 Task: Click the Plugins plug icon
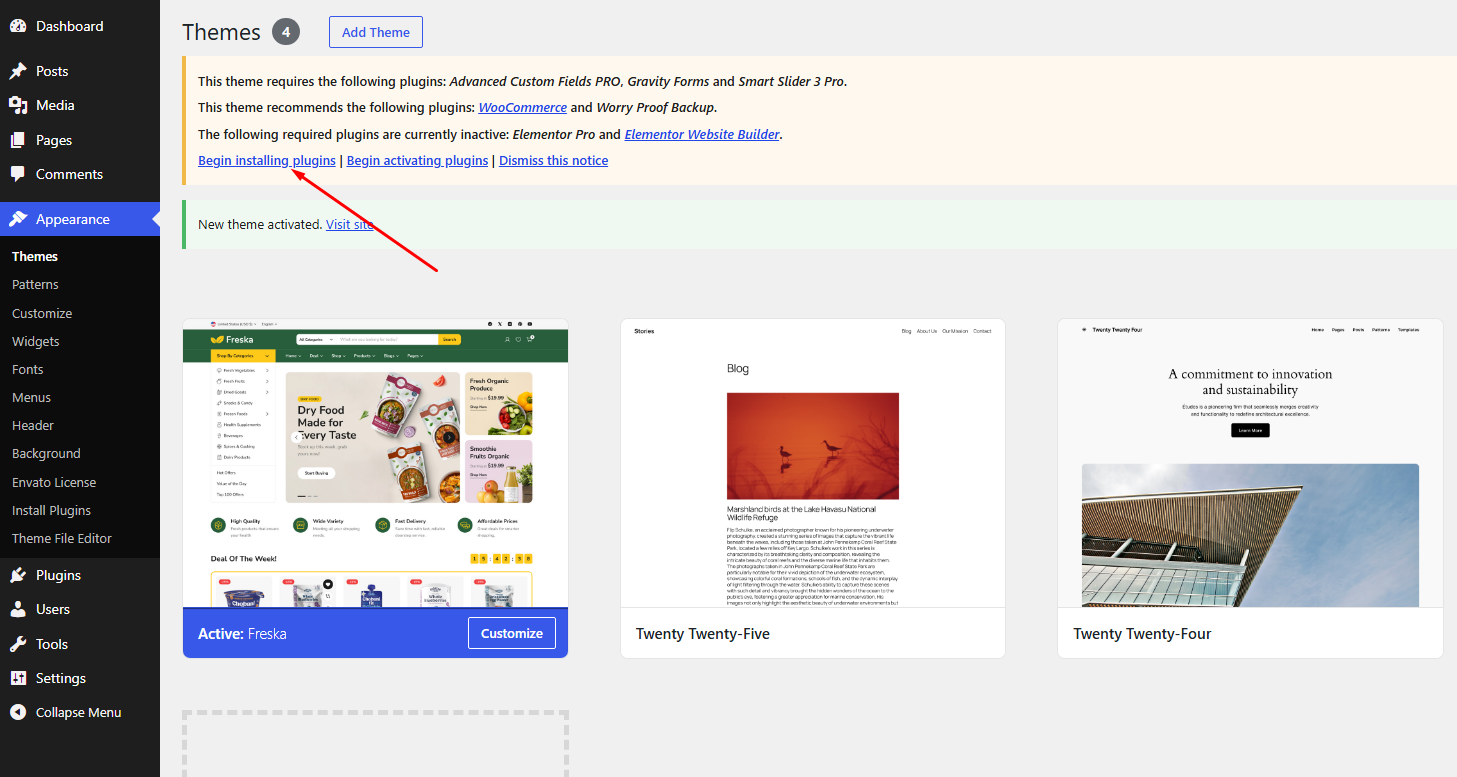(x=18, y=575)
